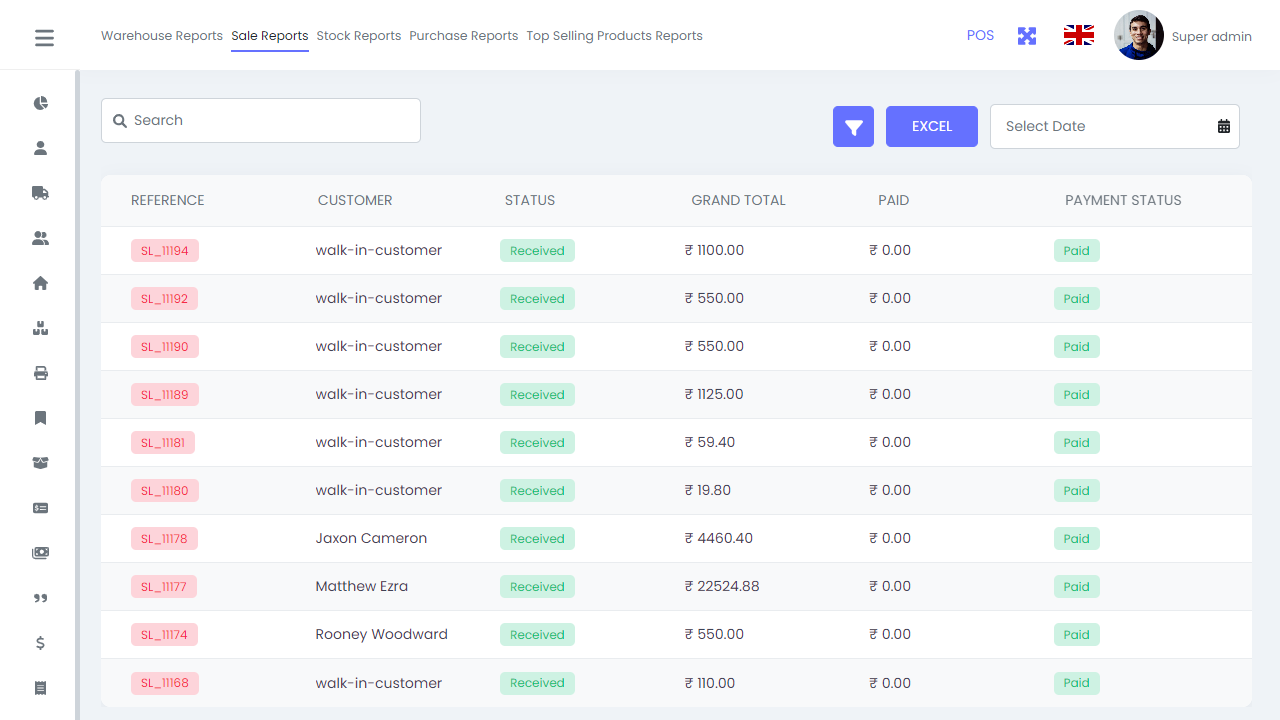This screenshot has width=1280, height=720.
Task: Open the Super admin profile menu
Action: 1180,36
